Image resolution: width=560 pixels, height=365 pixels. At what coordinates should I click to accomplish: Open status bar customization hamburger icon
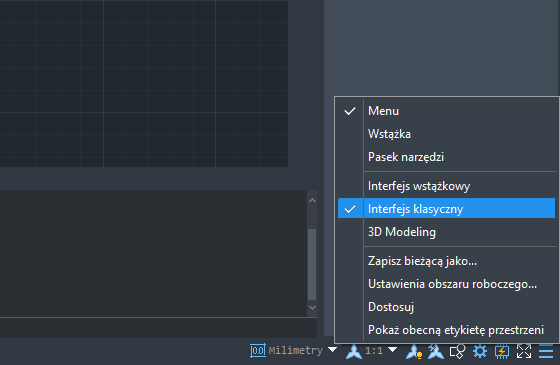[546, 351]
